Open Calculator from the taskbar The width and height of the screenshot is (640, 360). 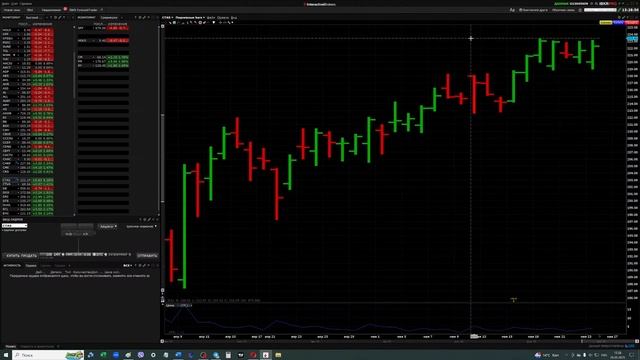coord(228,355)
